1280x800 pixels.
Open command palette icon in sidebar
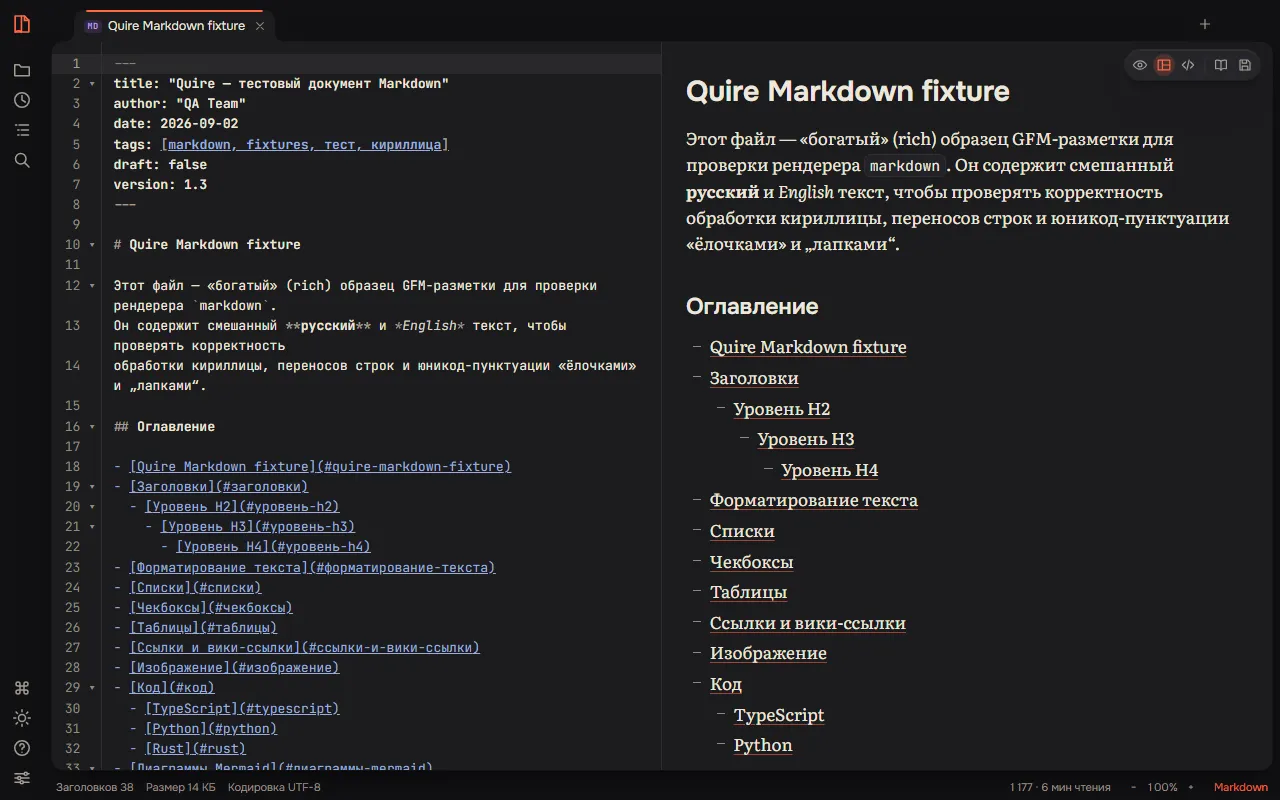click(22, 688)
